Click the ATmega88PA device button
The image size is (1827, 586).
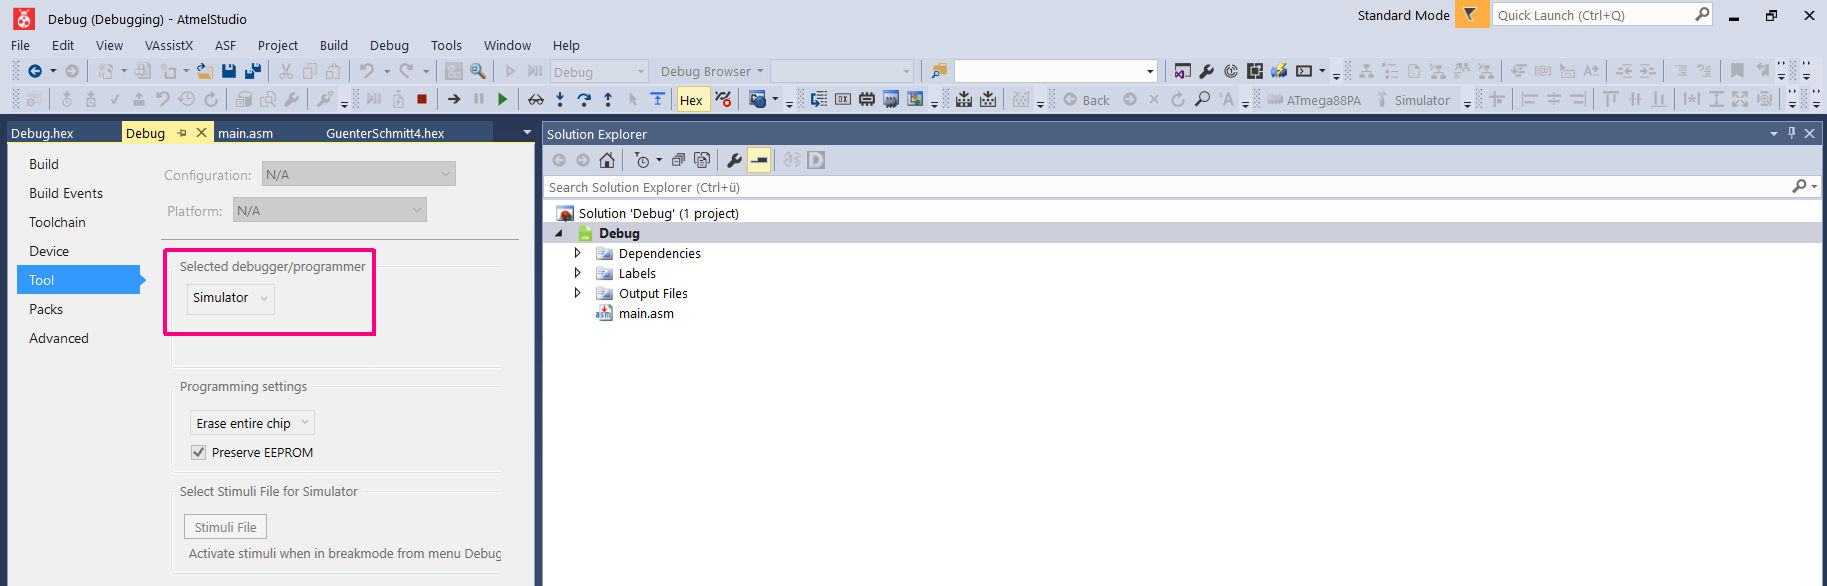[1314, 100]
